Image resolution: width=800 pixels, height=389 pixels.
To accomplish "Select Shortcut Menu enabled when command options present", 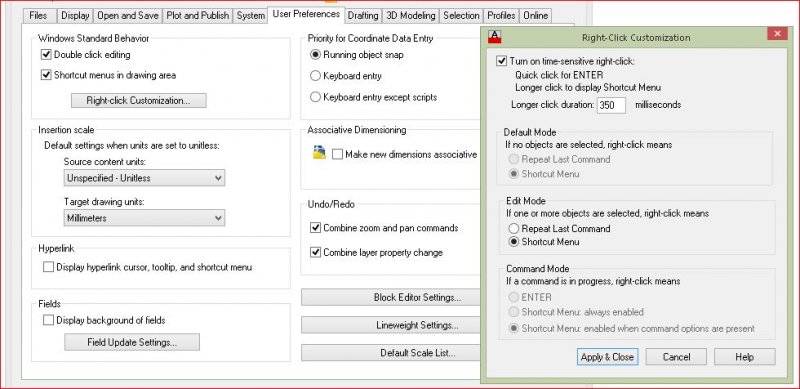I will point(514,328).
